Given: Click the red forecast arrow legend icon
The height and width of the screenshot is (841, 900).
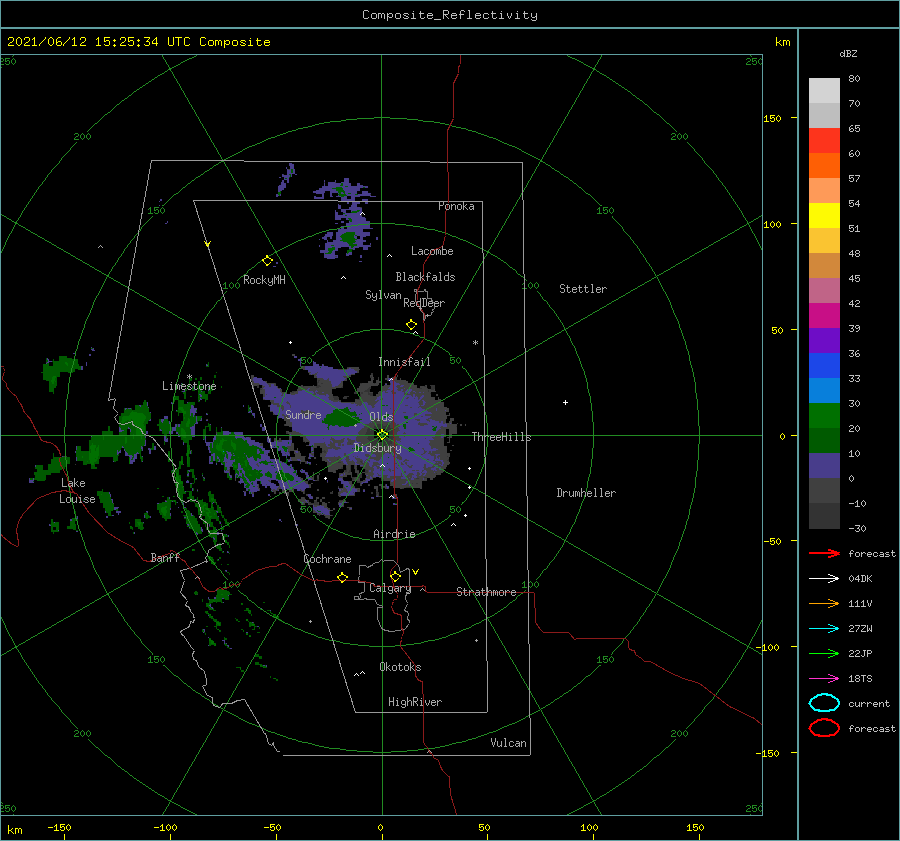Looking at the screenshot, I should 824,553.
